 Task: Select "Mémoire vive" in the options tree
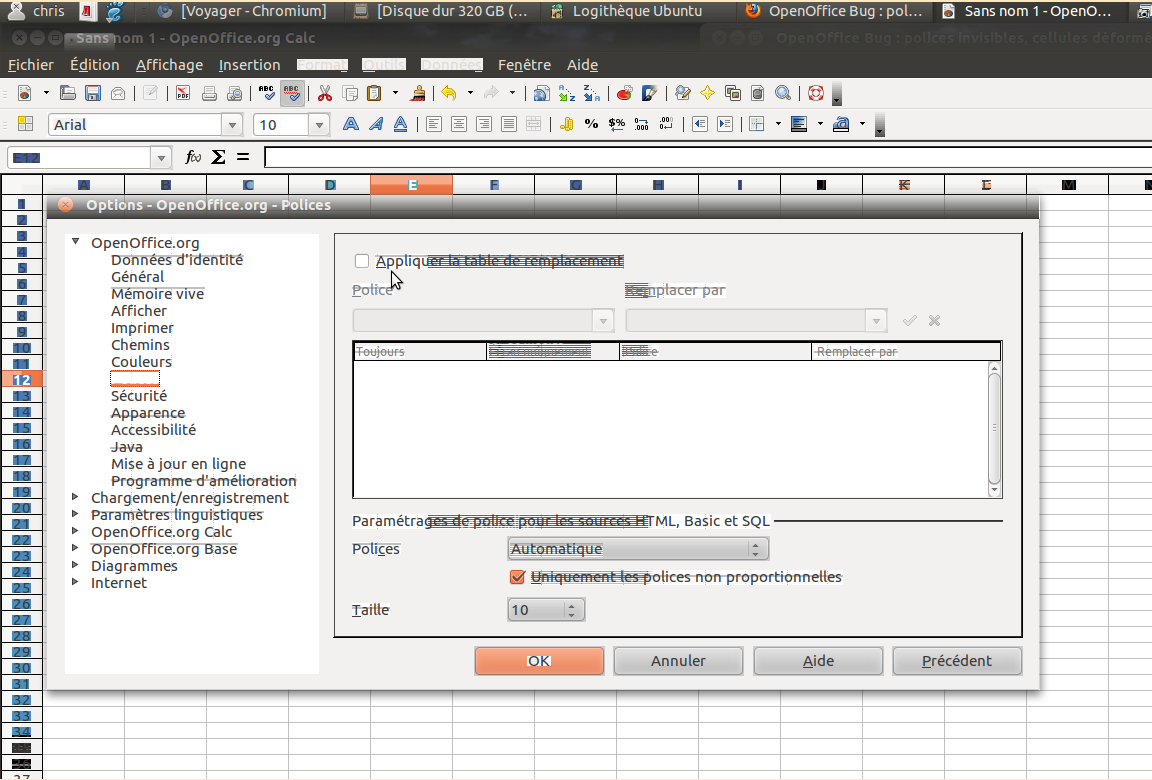(157, 294)
